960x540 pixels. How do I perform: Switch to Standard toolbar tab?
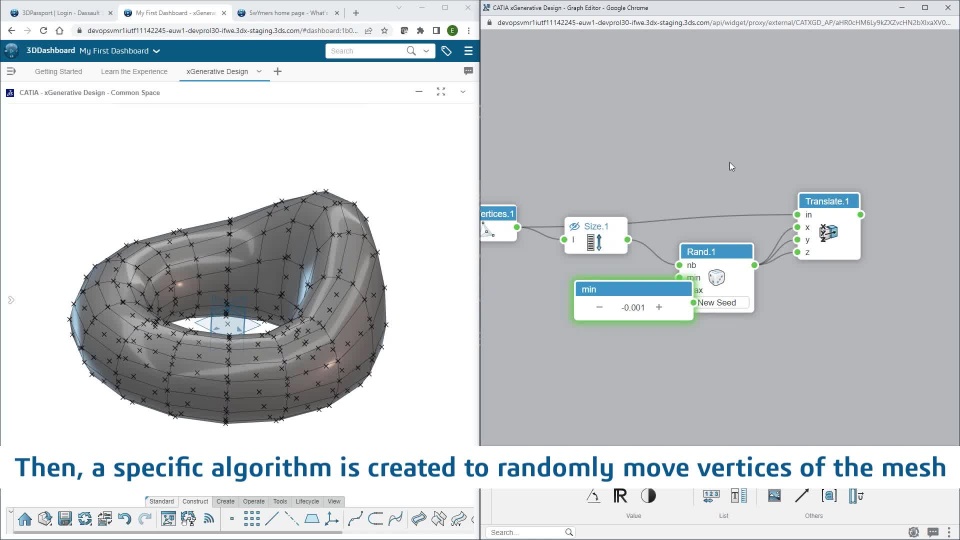[162, 501]
